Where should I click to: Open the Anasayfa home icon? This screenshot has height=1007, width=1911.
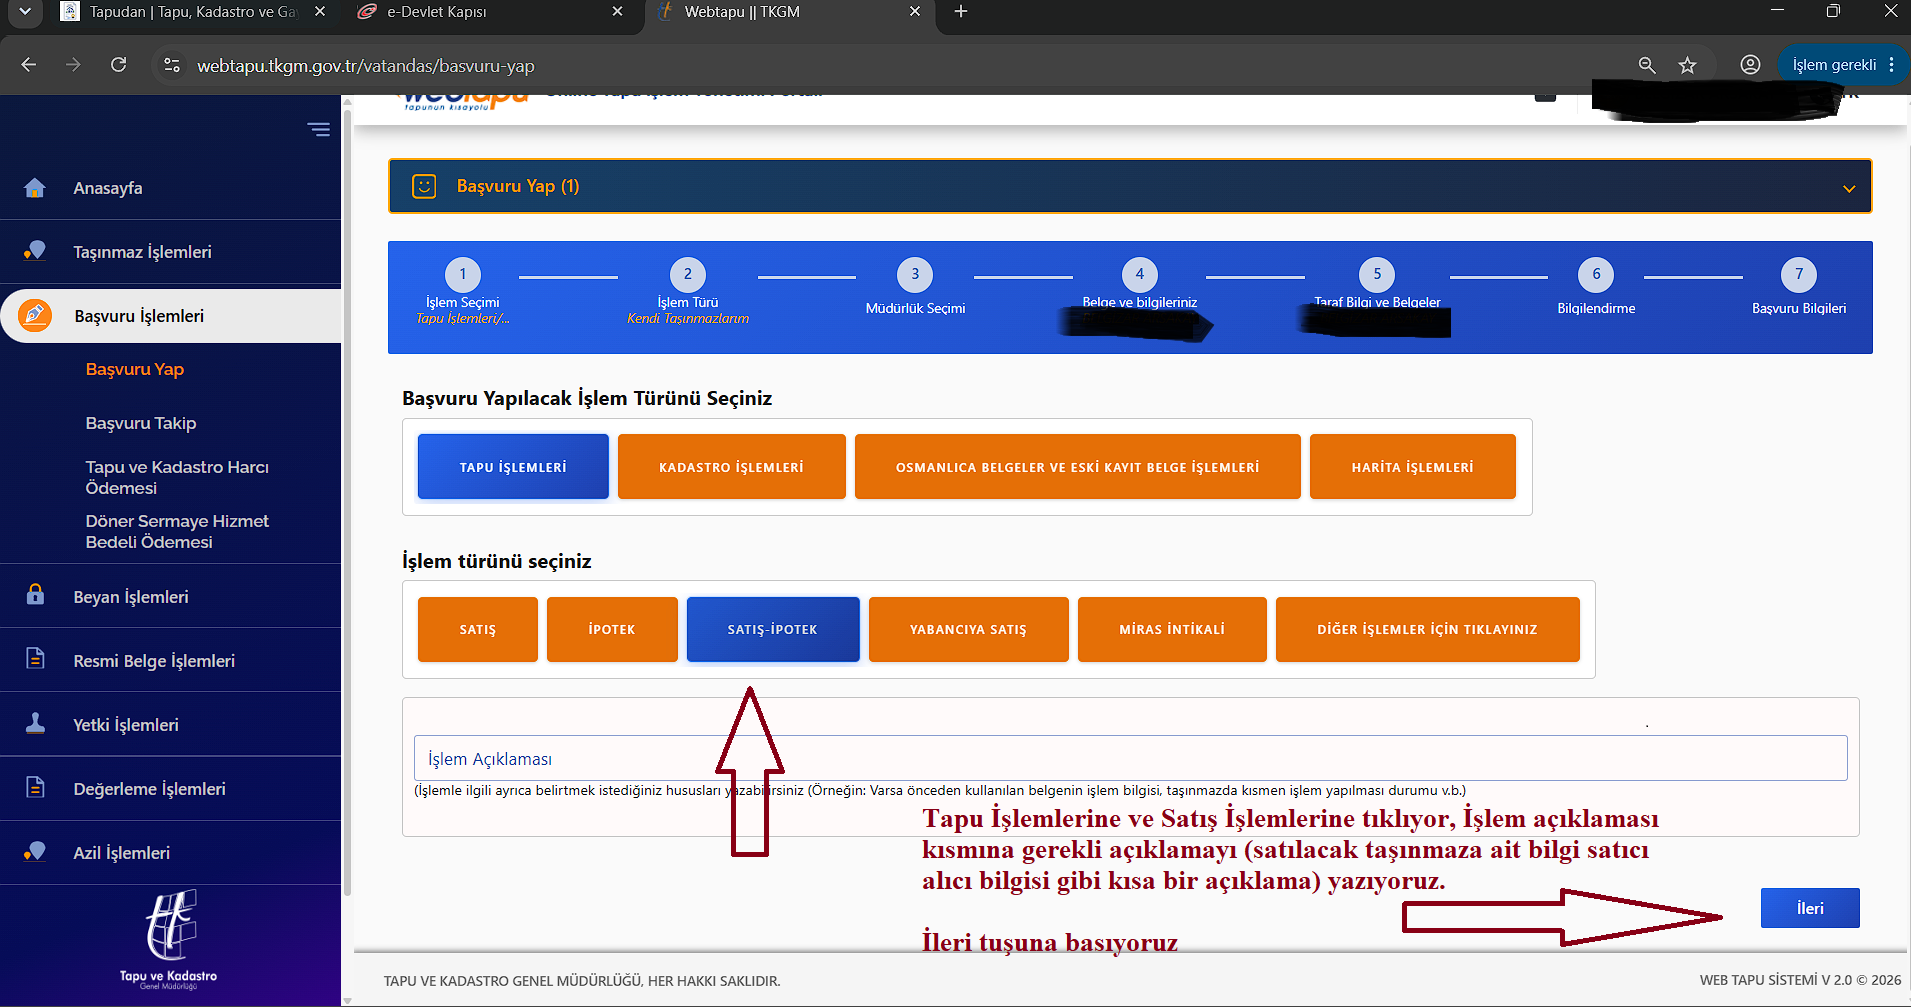(x=35, y=188)
